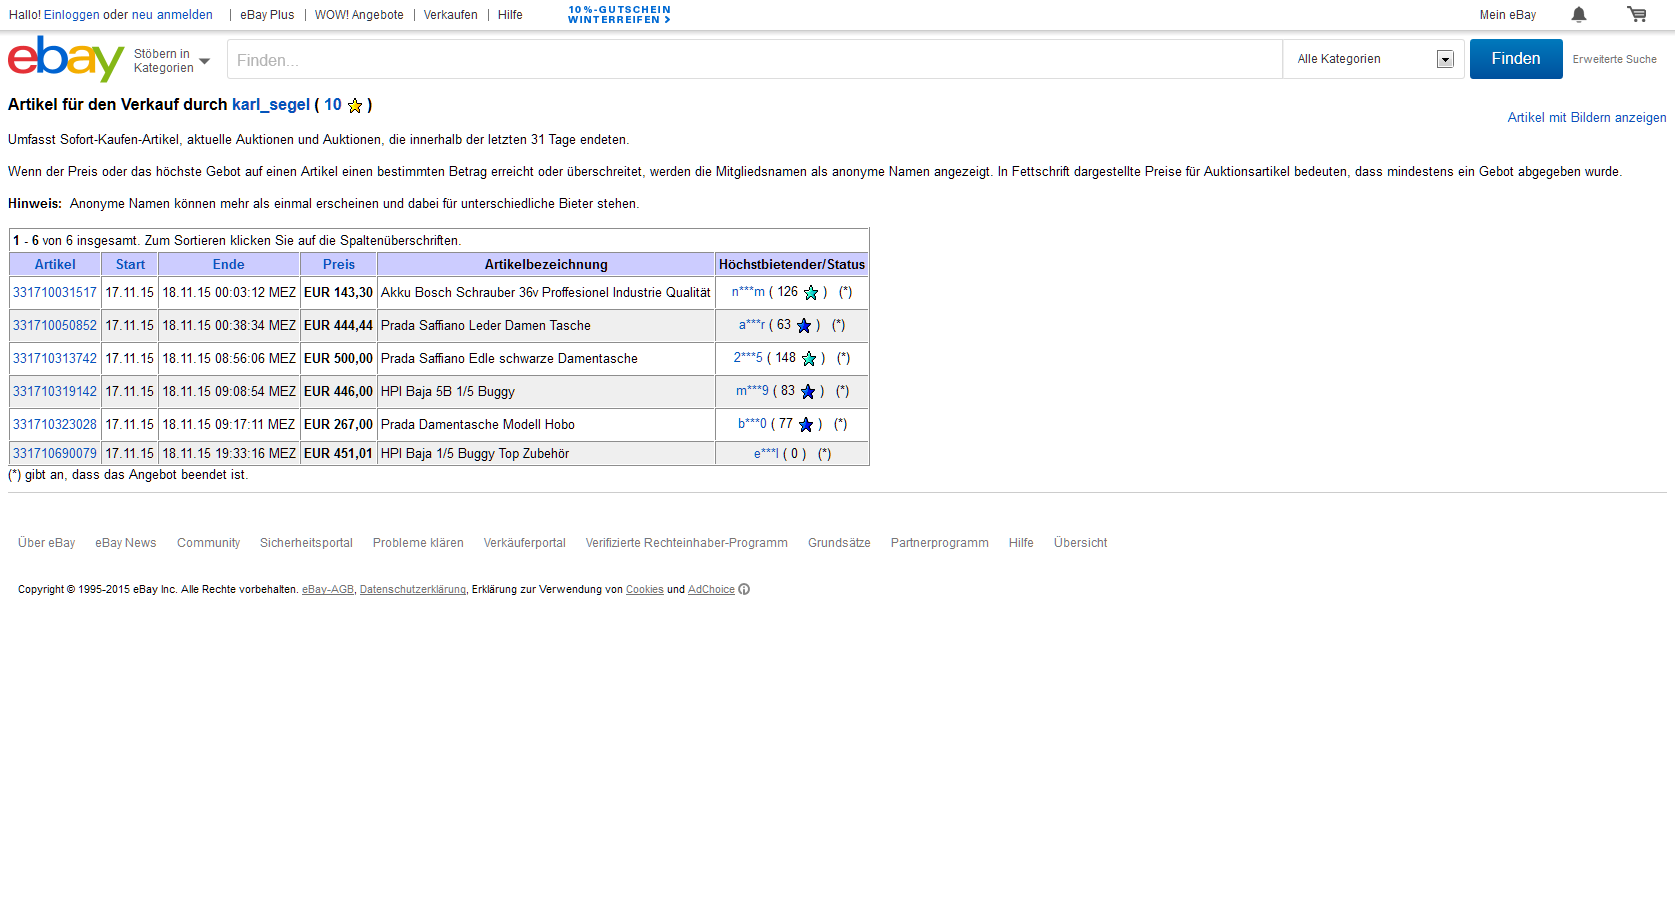Open the Mein eBay menu
Viewport: 1675px width, 904px height.
(x=1507, y=15)
